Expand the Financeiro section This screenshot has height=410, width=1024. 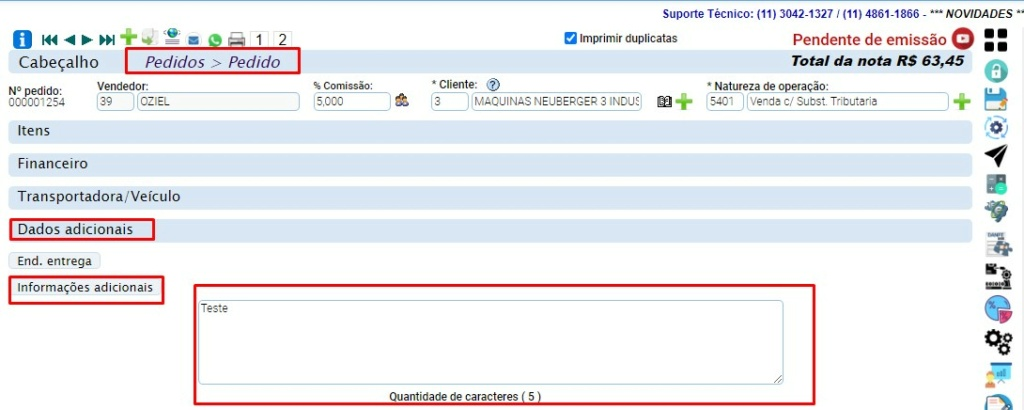[490, 165]
